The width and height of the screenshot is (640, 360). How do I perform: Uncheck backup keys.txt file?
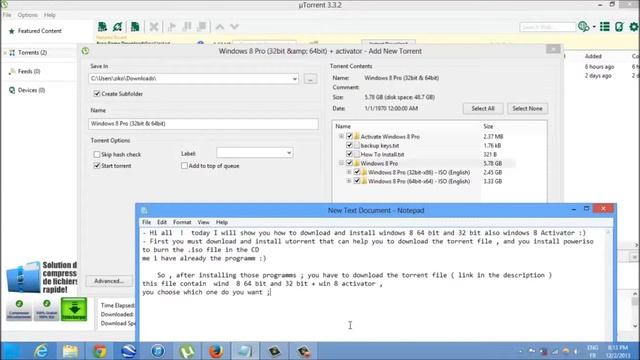click(349, 145)
